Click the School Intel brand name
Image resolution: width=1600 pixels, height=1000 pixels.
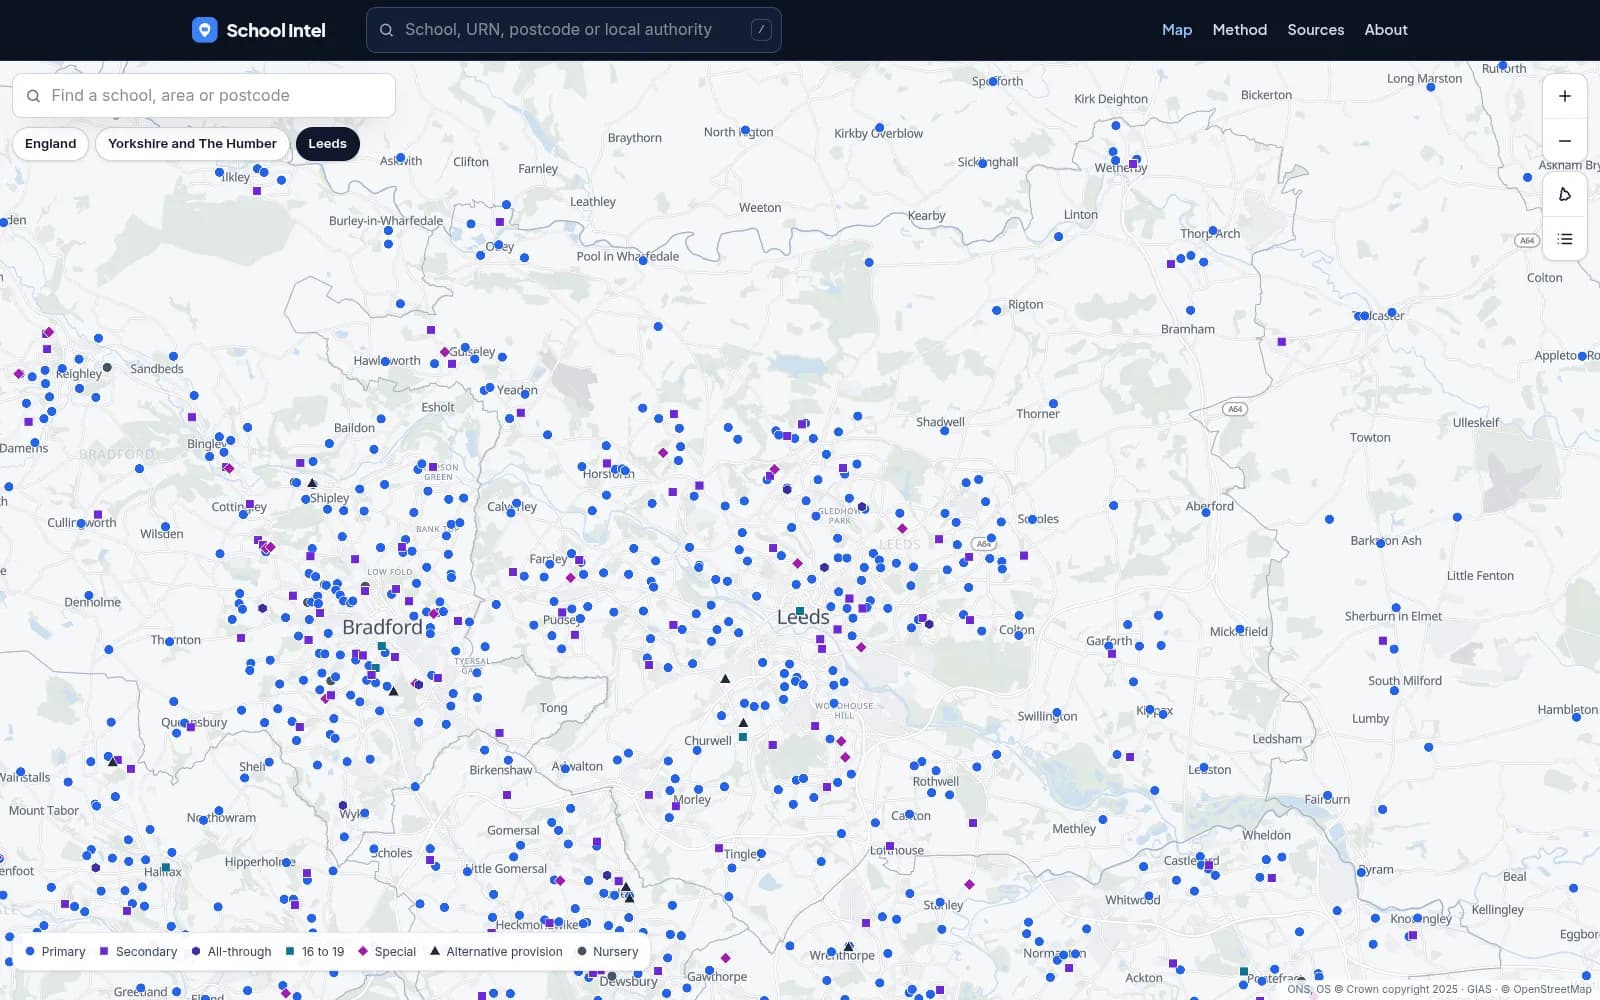[276, 30]
